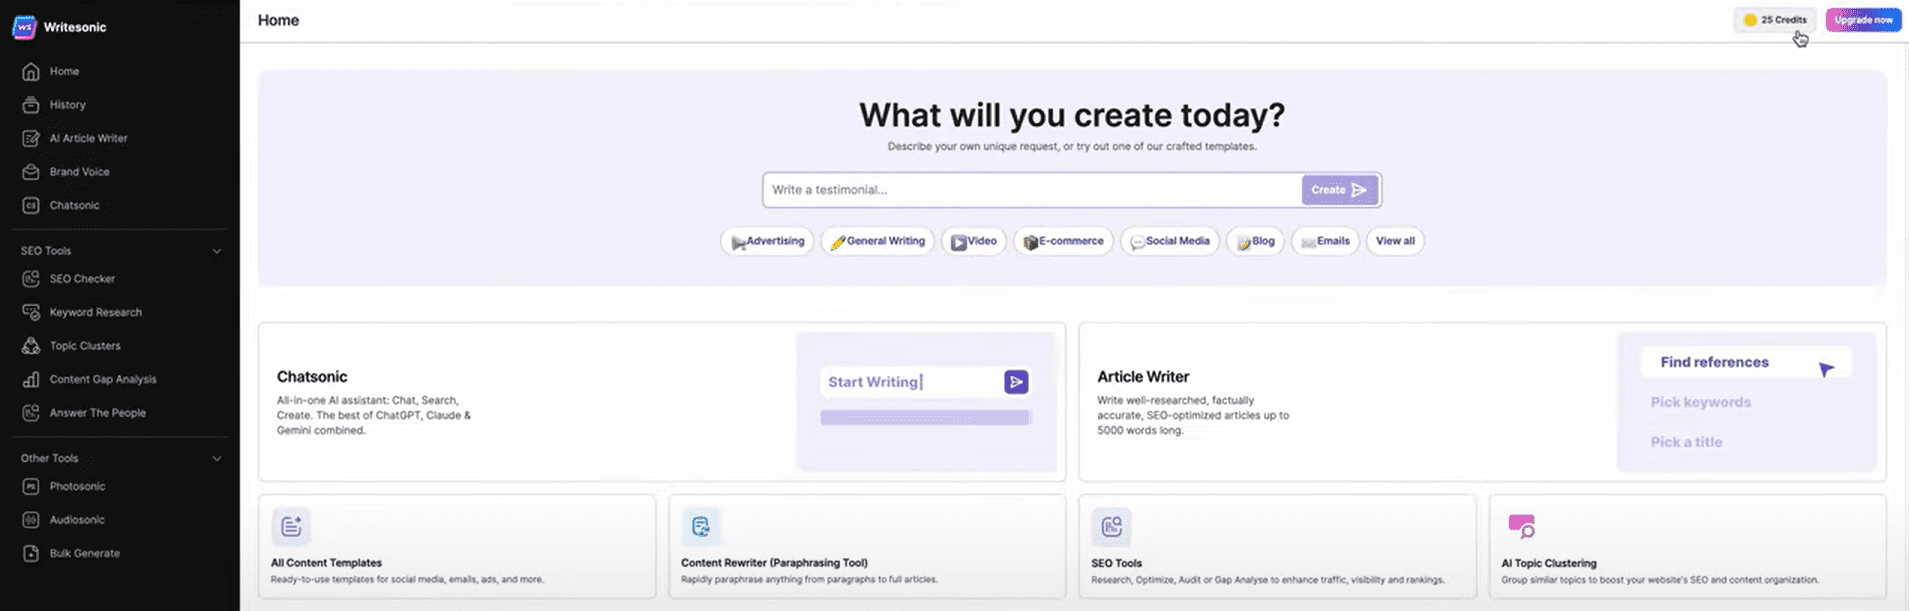Viewport: 1909px width, 611px height.
Task: Open History from the sidebar
Action: point(67,105)
